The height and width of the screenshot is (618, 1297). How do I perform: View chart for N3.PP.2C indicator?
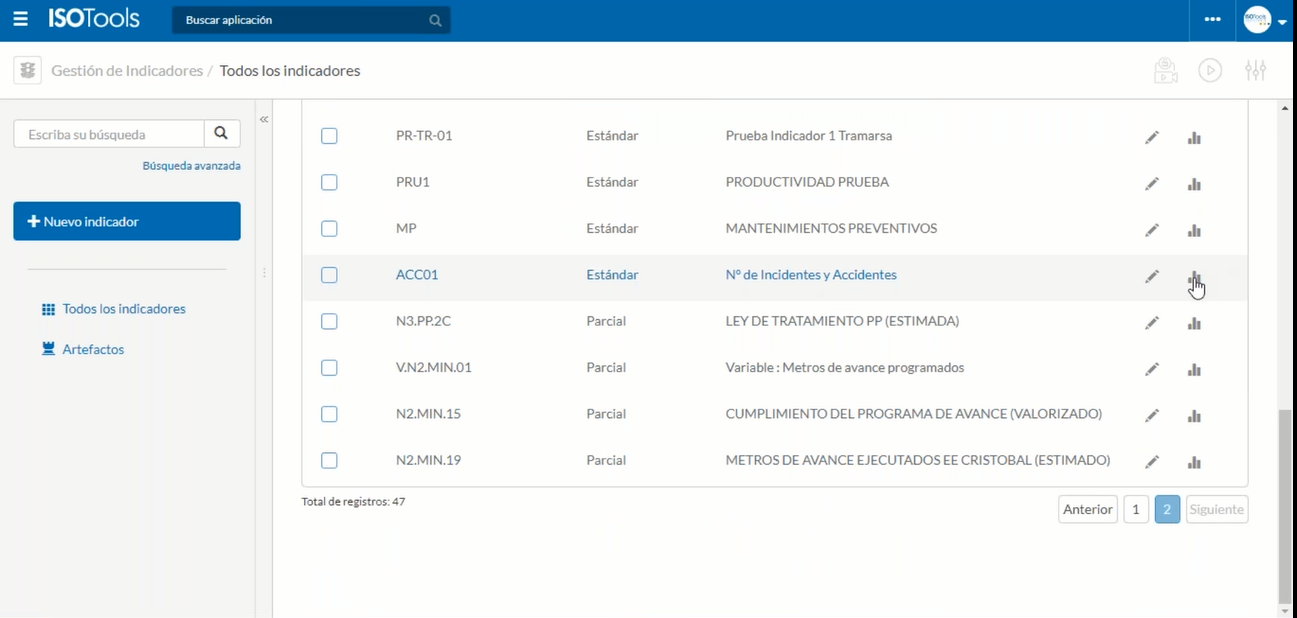click(1194, 323)
